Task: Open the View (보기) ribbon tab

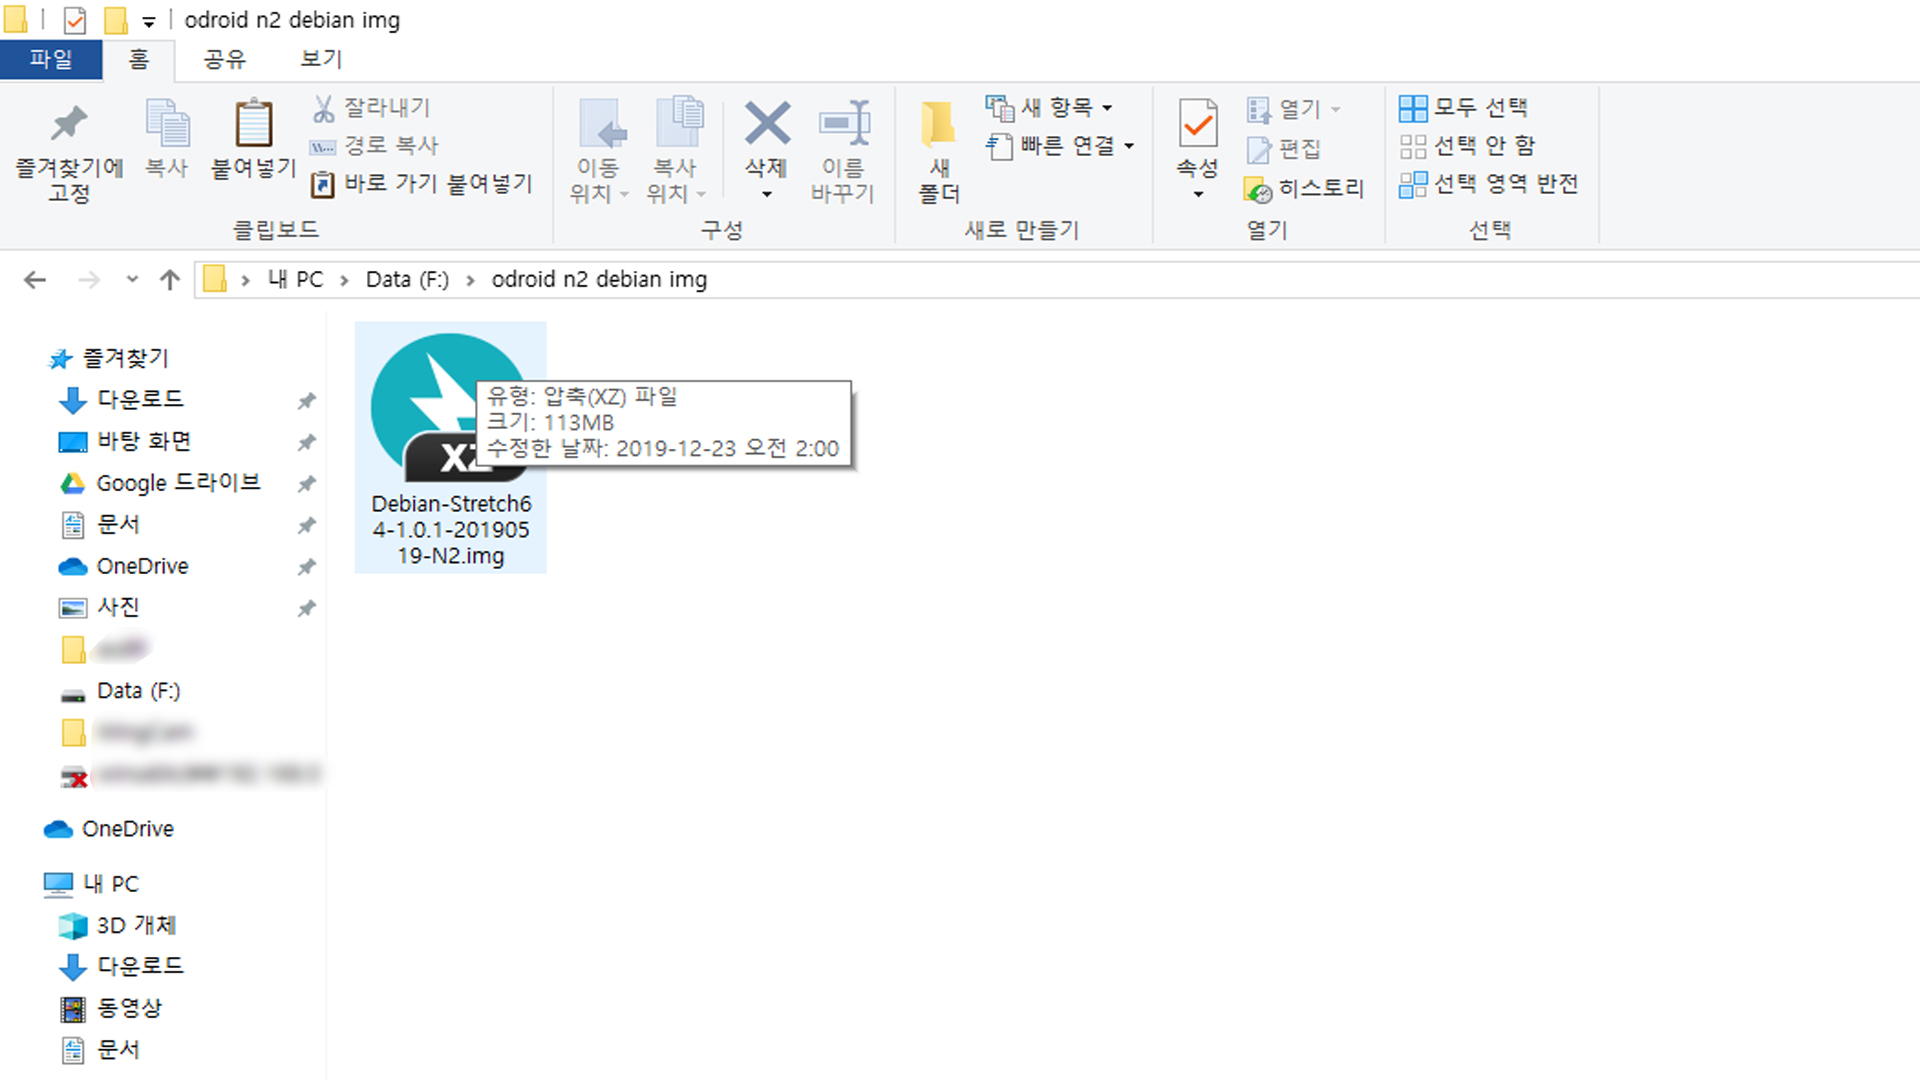Action: 320,59
